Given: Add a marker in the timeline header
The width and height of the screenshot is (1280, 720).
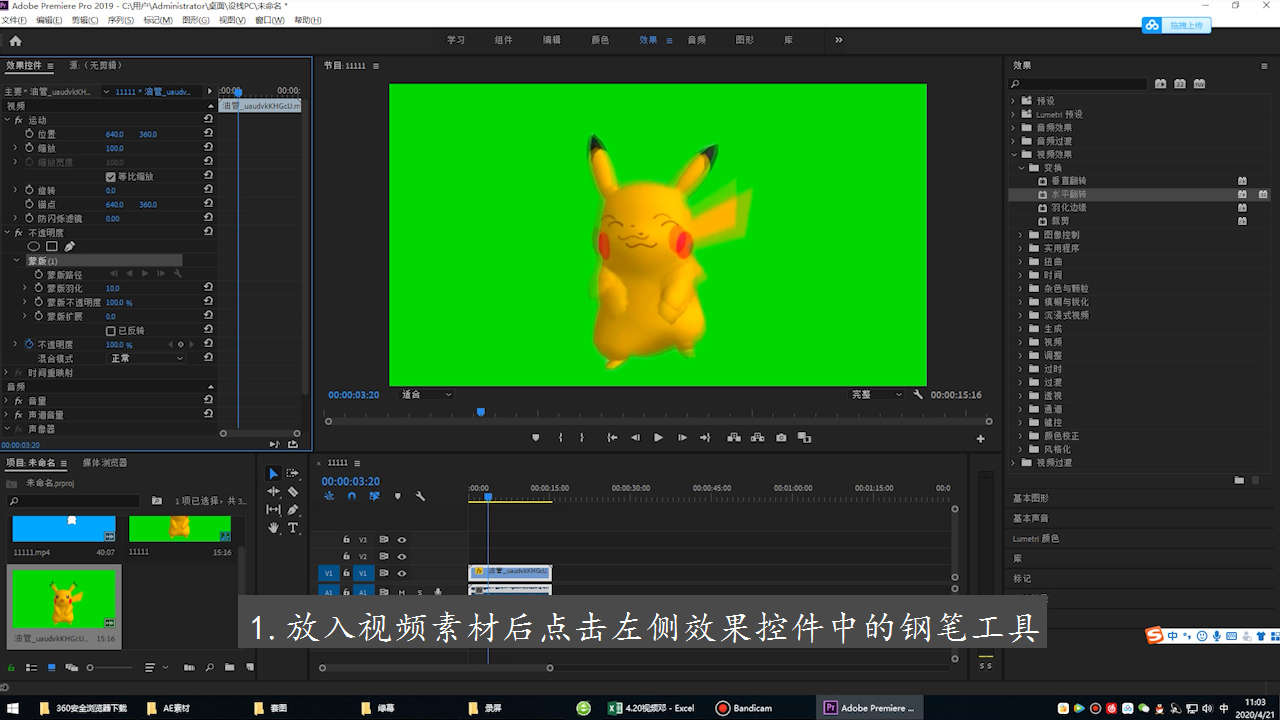Looking at the screenshot, I should pos(397,496).
